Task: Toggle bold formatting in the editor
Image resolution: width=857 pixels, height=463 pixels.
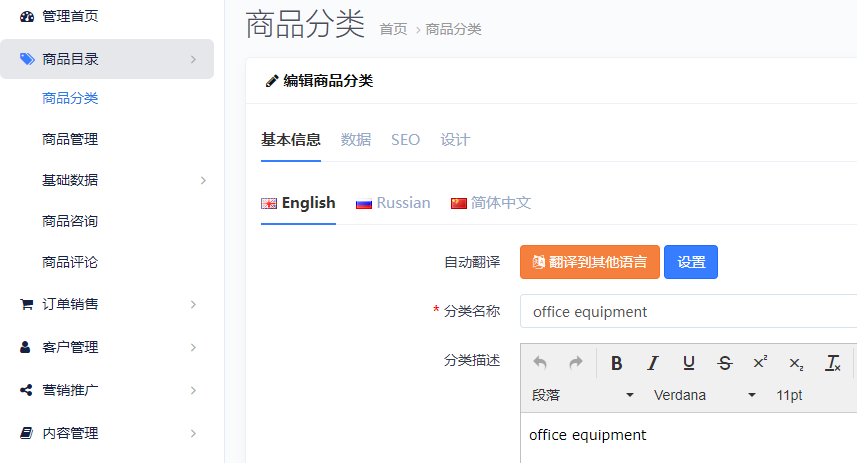Action: click(x=617, y=362)
